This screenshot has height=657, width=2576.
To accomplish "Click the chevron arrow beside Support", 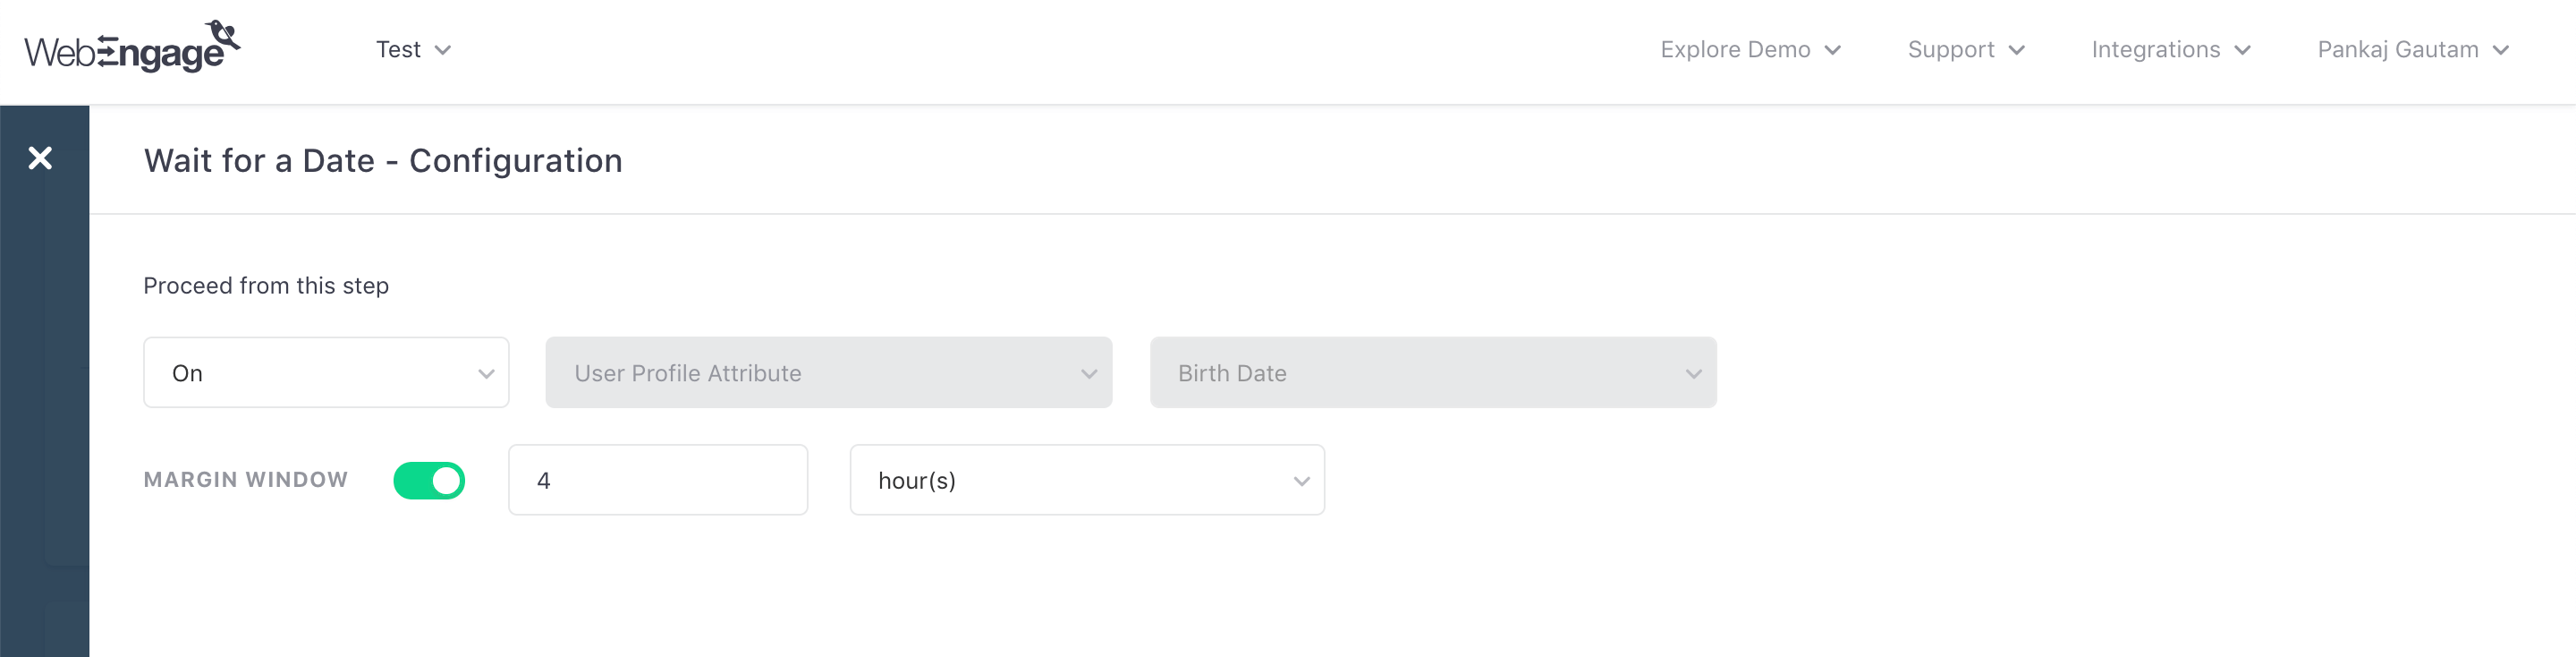I will coord(2016,50).
